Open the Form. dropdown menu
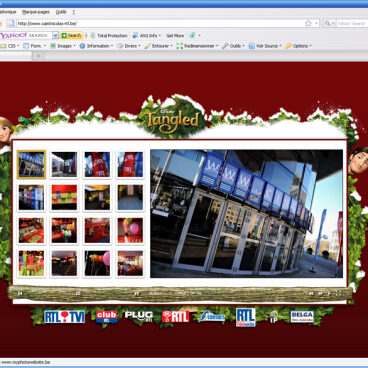Screen dimensions: 368x368 pos(35,46)
